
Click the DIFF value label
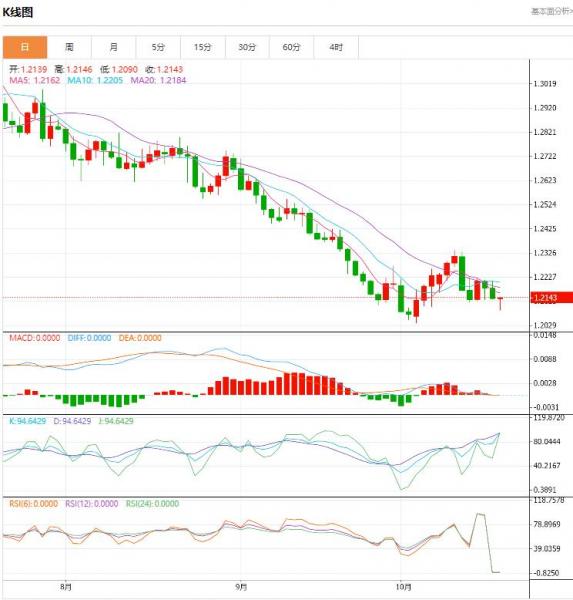[x=89, y=338]
